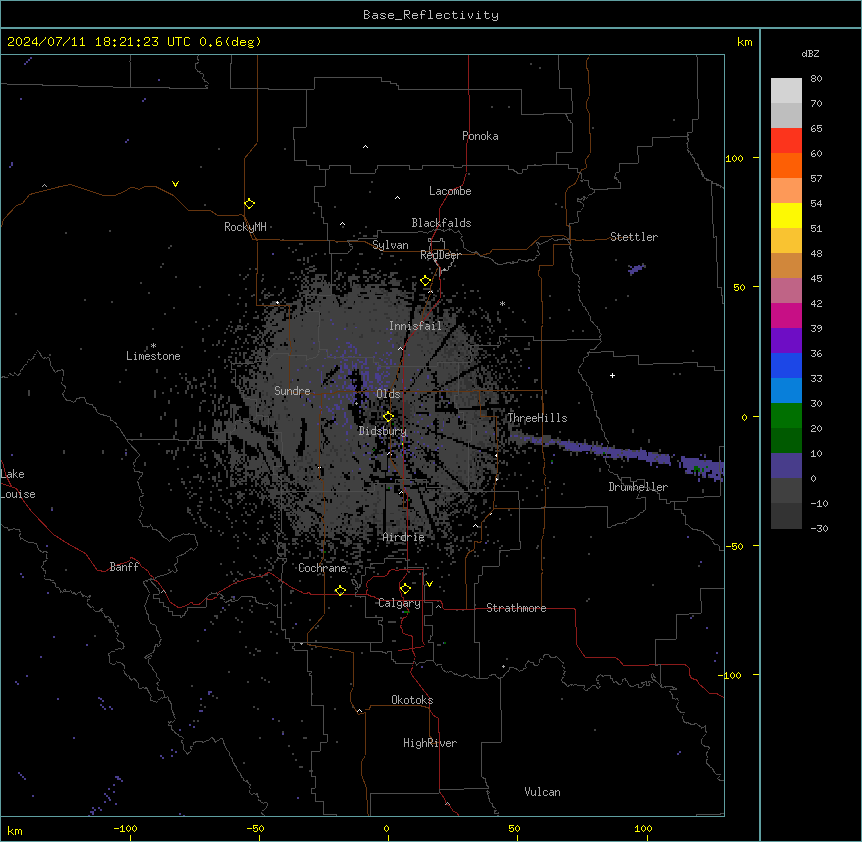Click the small purple echo southeast of Stettler

tap(637, 269)
